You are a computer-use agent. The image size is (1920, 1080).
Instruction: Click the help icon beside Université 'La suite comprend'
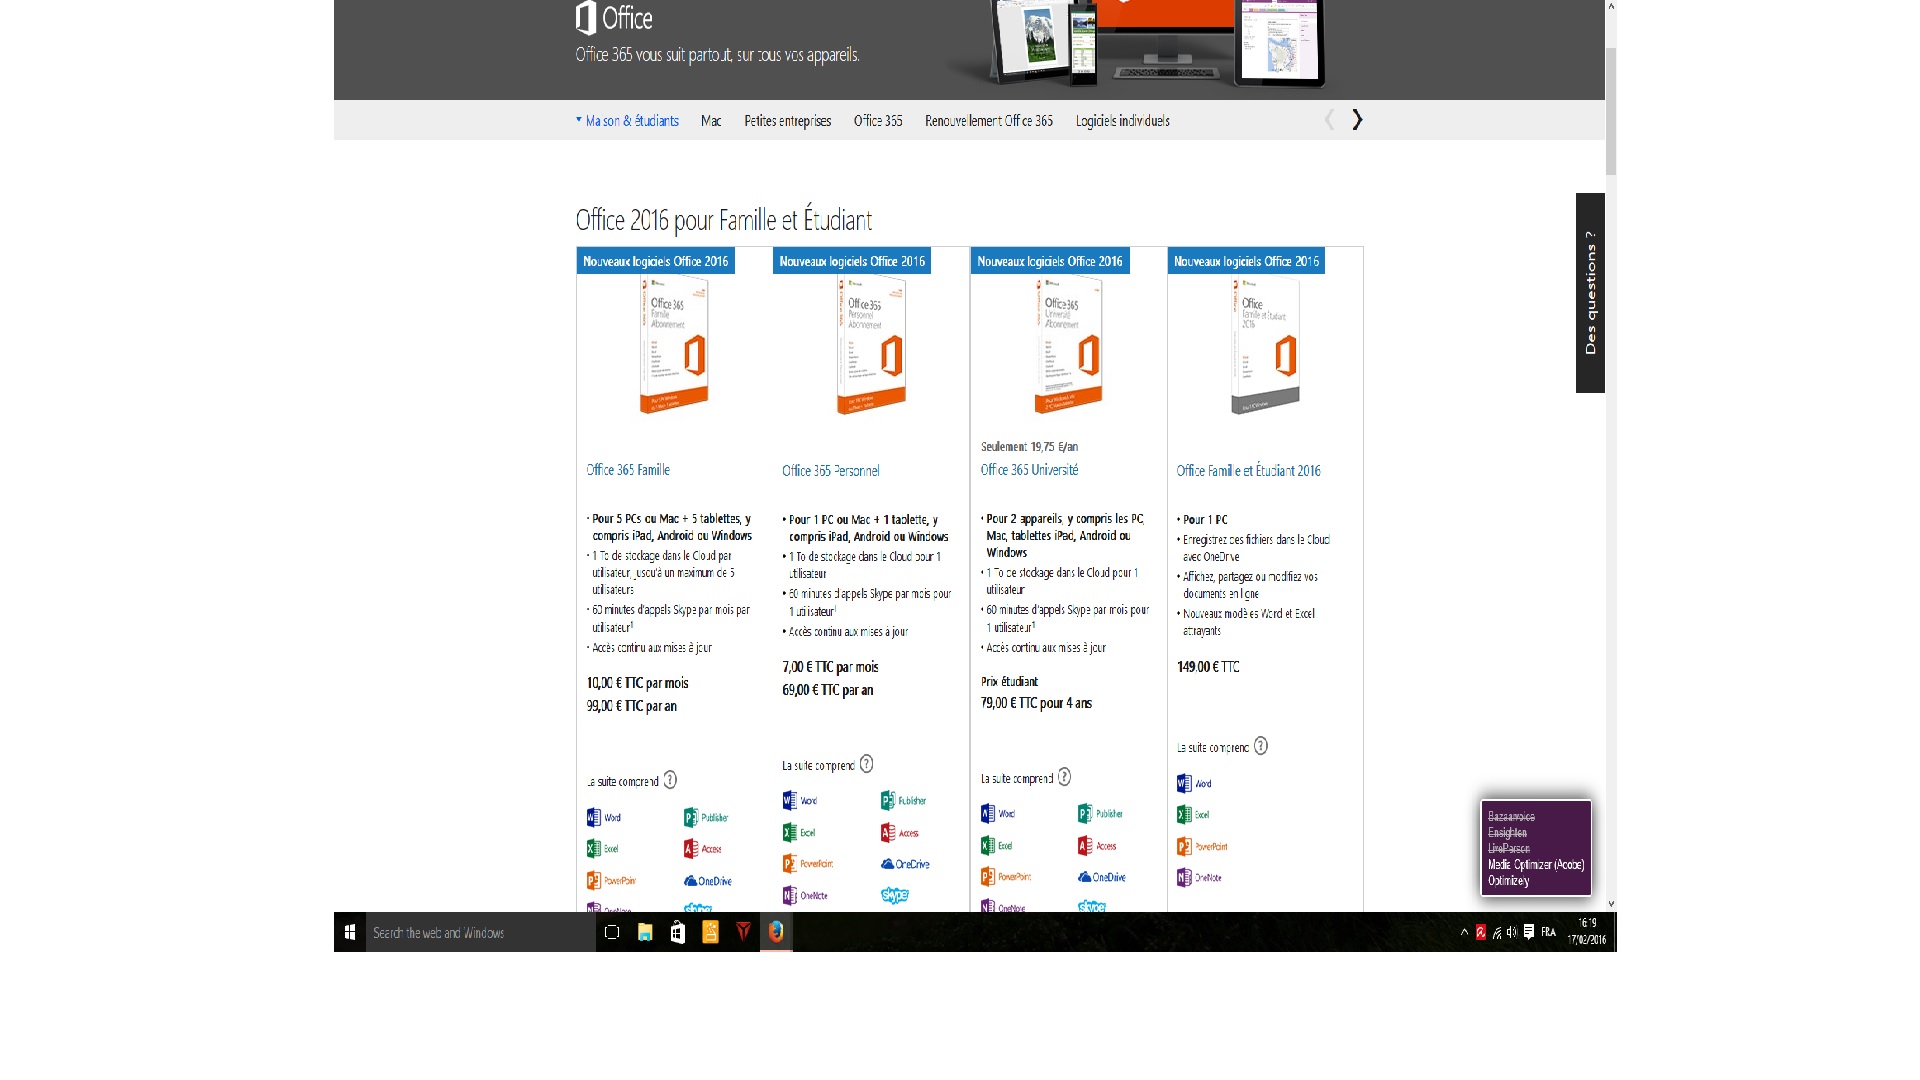tap(1065, 777)
